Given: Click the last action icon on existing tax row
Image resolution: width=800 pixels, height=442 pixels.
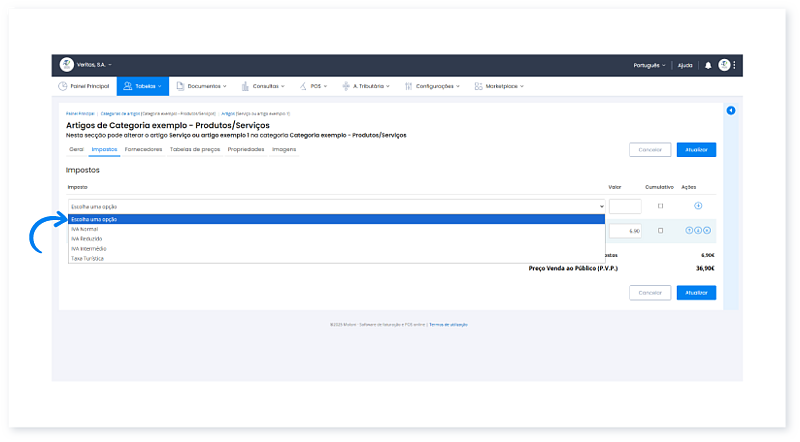Looking at the screenshot, I should tap(708, 231).
